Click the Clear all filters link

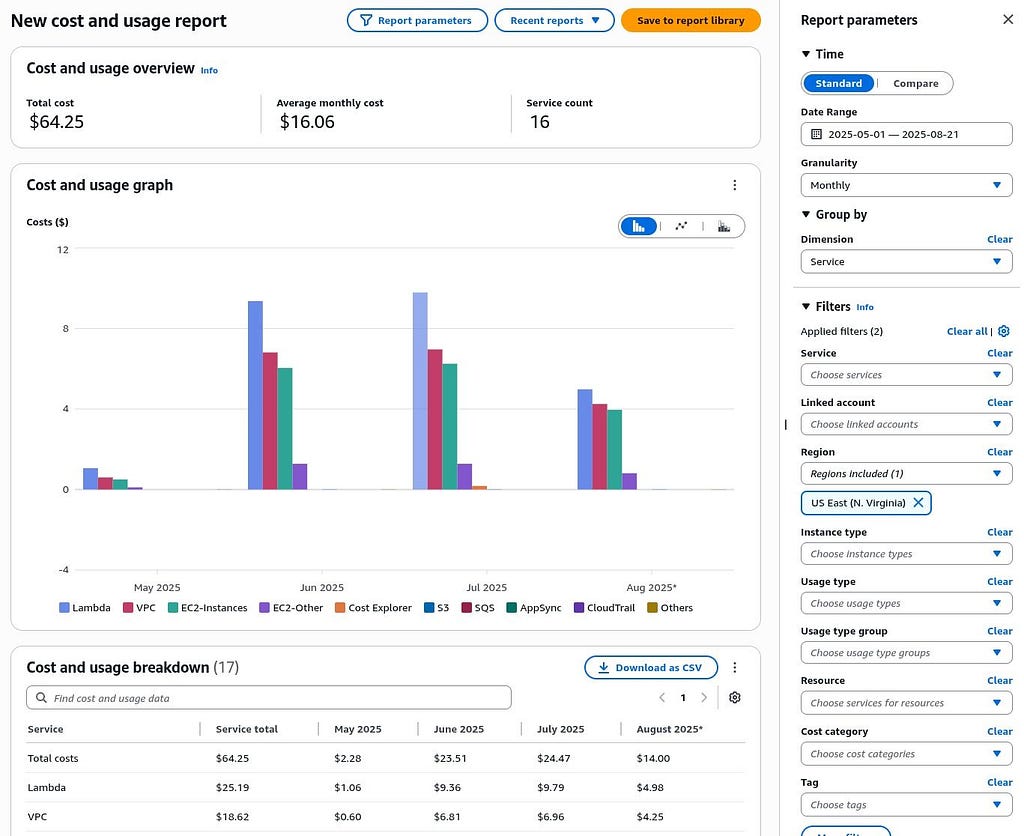967,331
